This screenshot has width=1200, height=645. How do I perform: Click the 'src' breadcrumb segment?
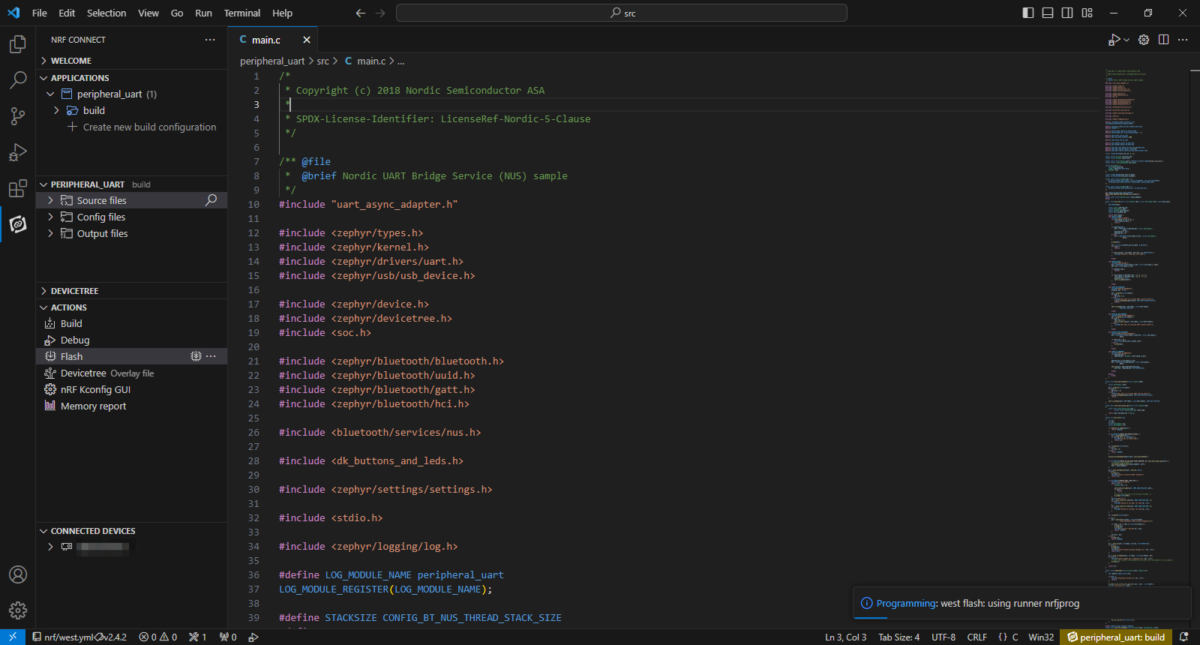(323, 61)
